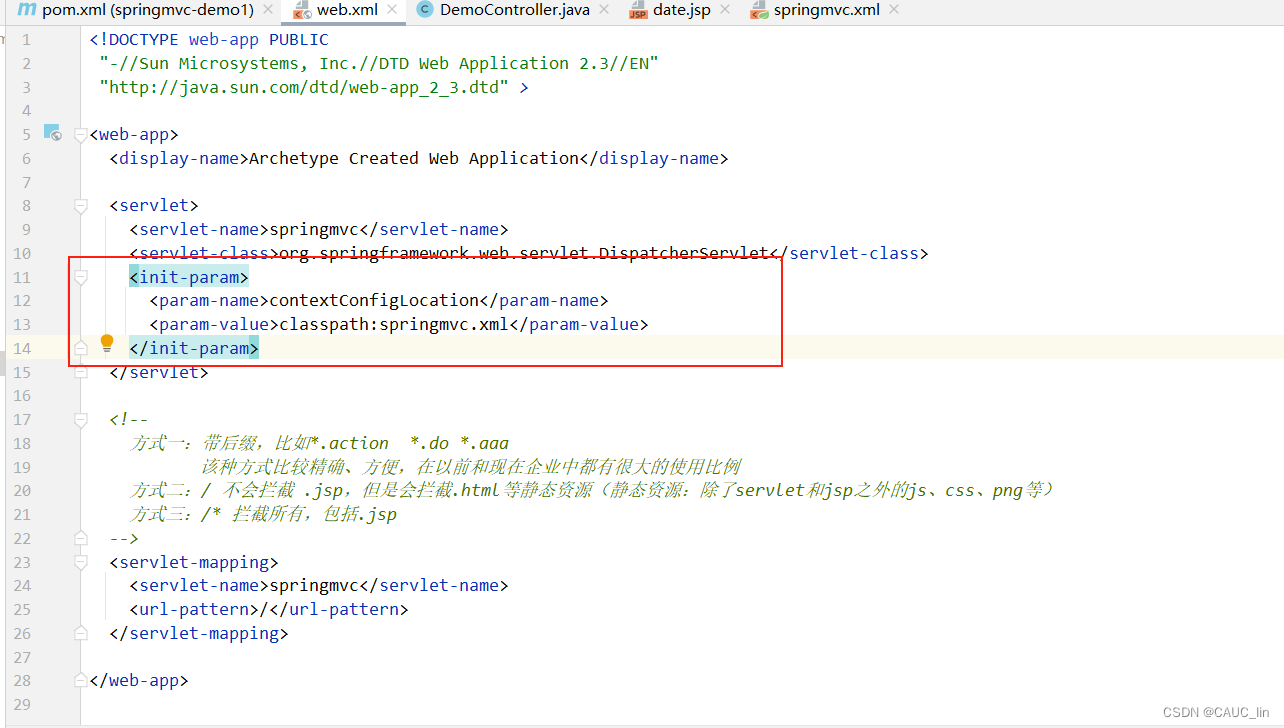The width and height of the screenshot is (1284, 728).
Task: Click 'springmvc' in servlet-name on line 9
Action: click(314, 229)
